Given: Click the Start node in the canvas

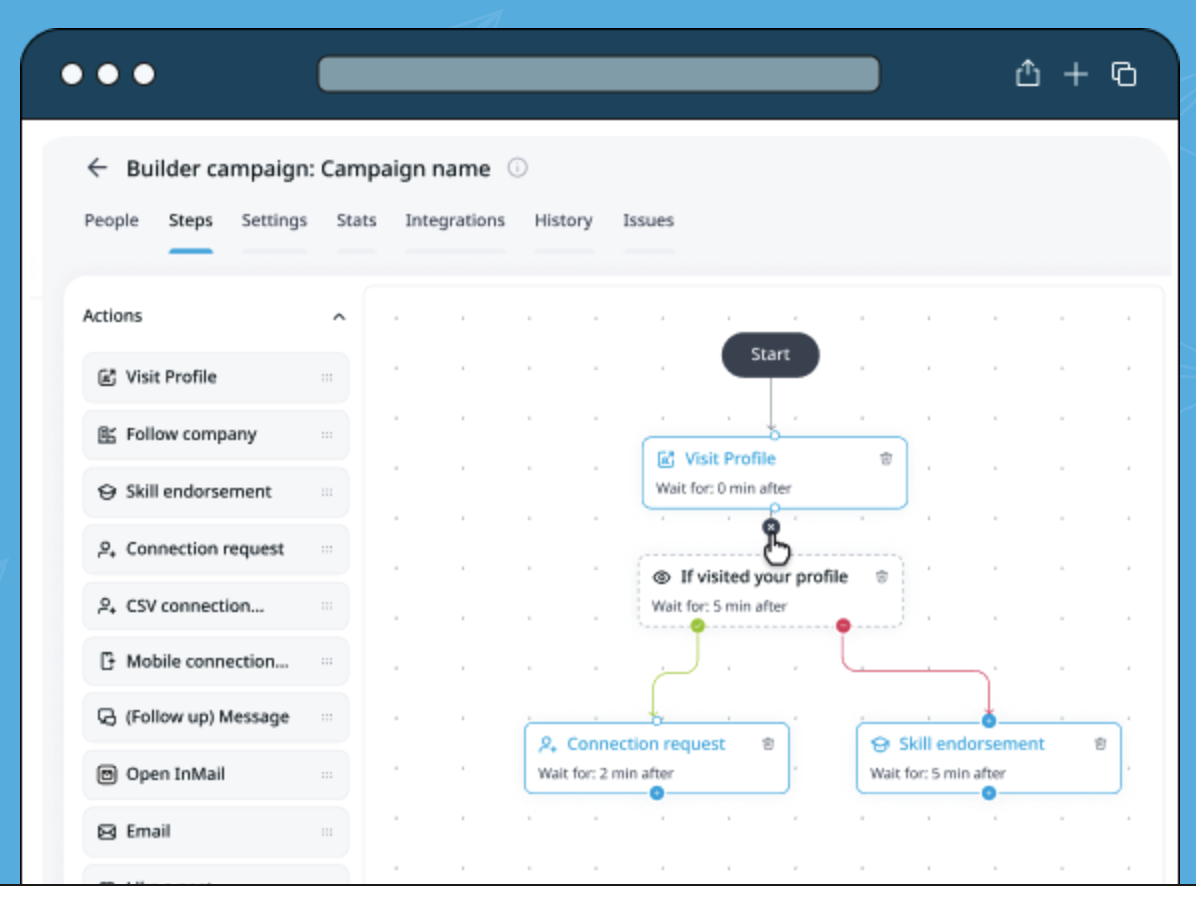Looking at the screenshot, I should point(770,355).
